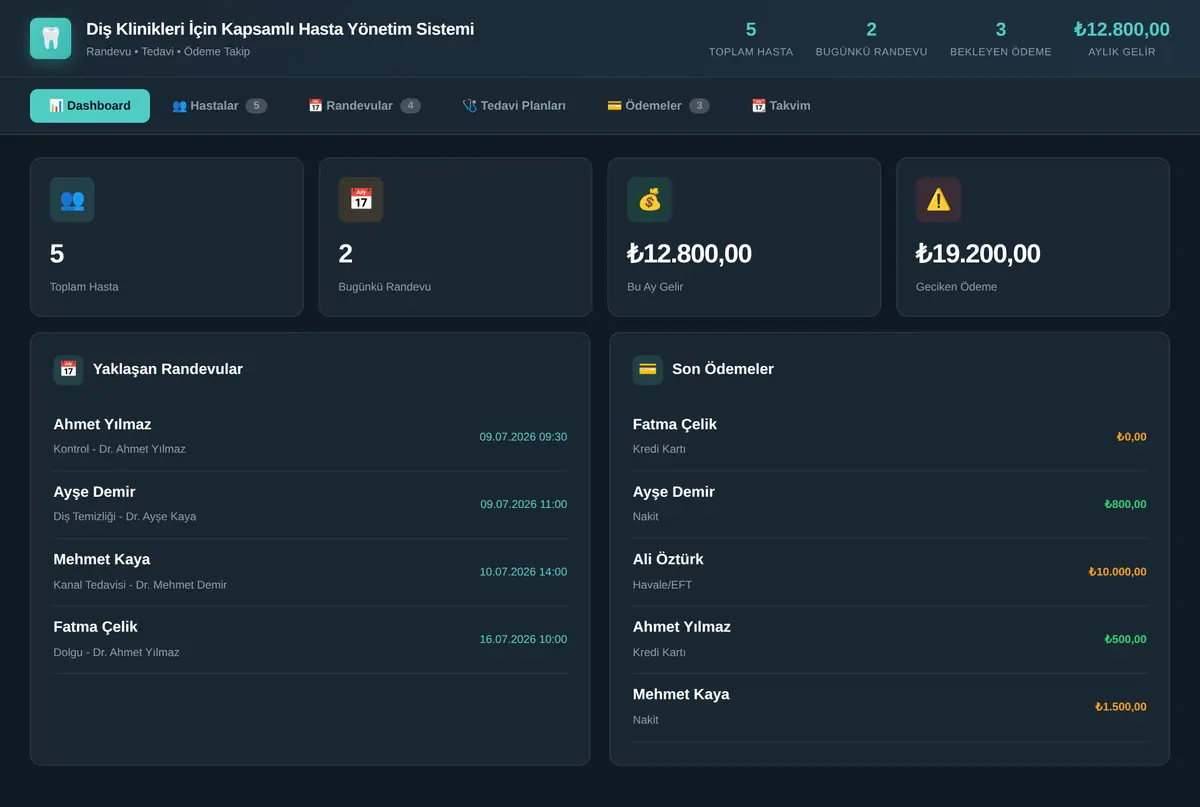The image size is (1200, 807).
Task: Click the ₺500,00 payment amount
Action: coord(1125,639)
